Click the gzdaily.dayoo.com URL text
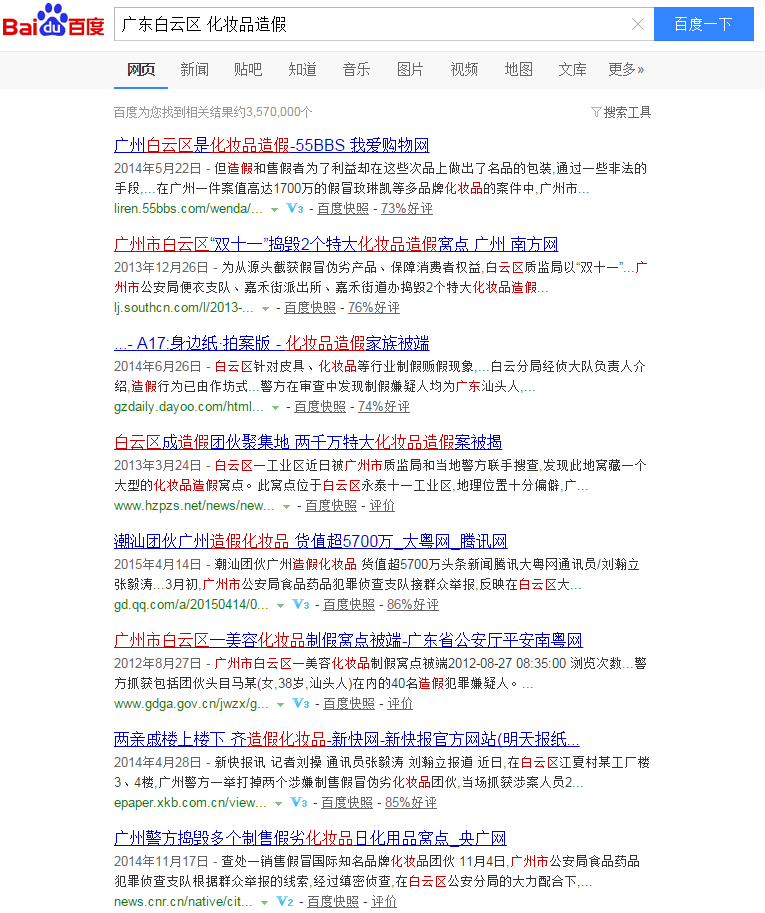This screenshot has width=765, height=913. coord(189,406)
